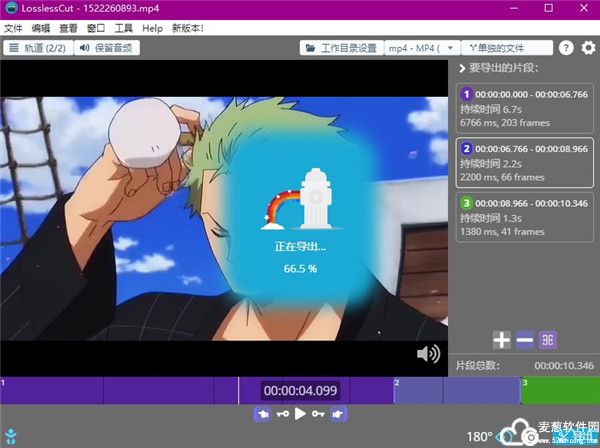Click green timeline segment 3 block
The height and width of the screenshot is (448, 600).
click(x=561, y=391)
